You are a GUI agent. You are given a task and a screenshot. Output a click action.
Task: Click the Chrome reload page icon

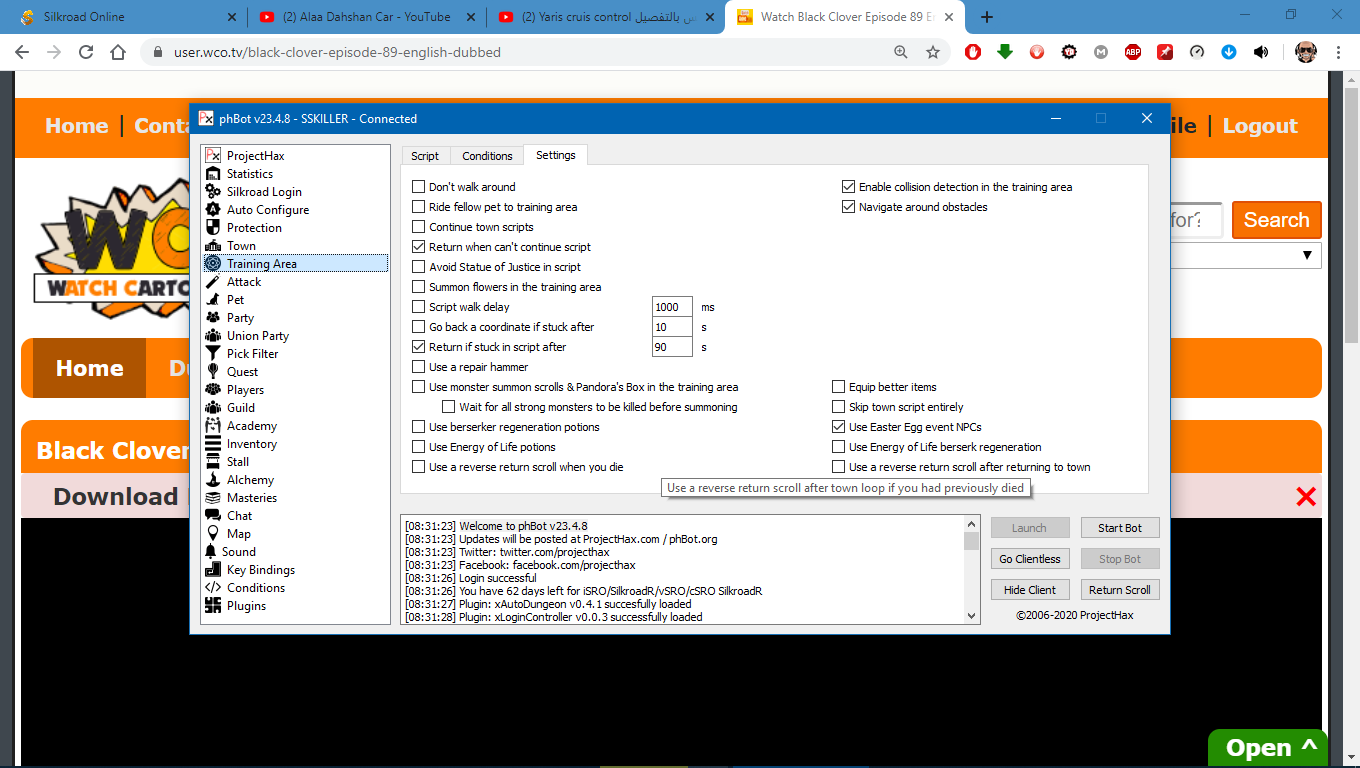coord(86,52)
